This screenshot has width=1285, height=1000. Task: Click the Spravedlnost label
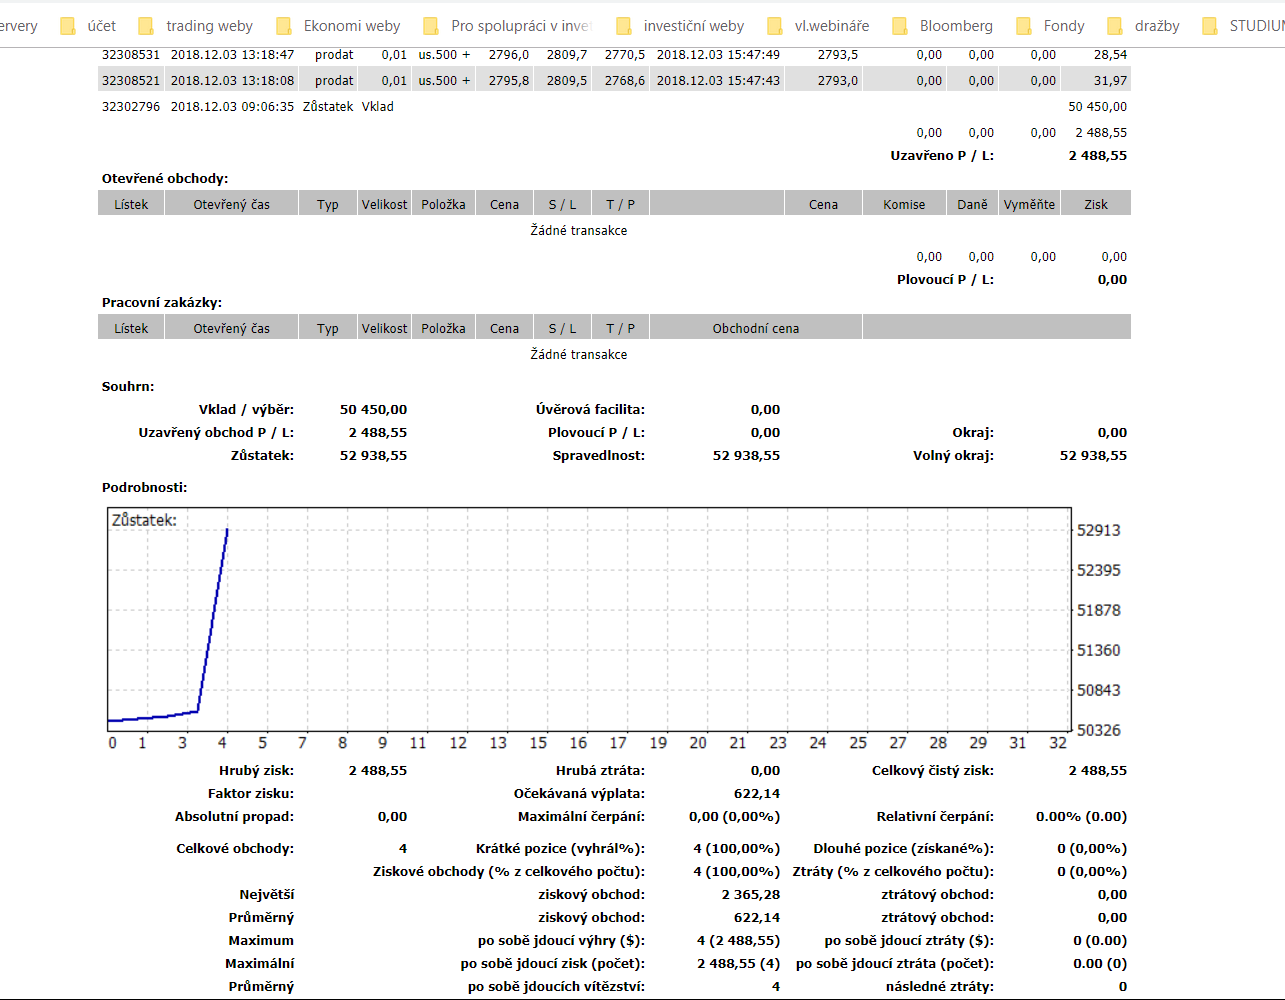(599, 456)
